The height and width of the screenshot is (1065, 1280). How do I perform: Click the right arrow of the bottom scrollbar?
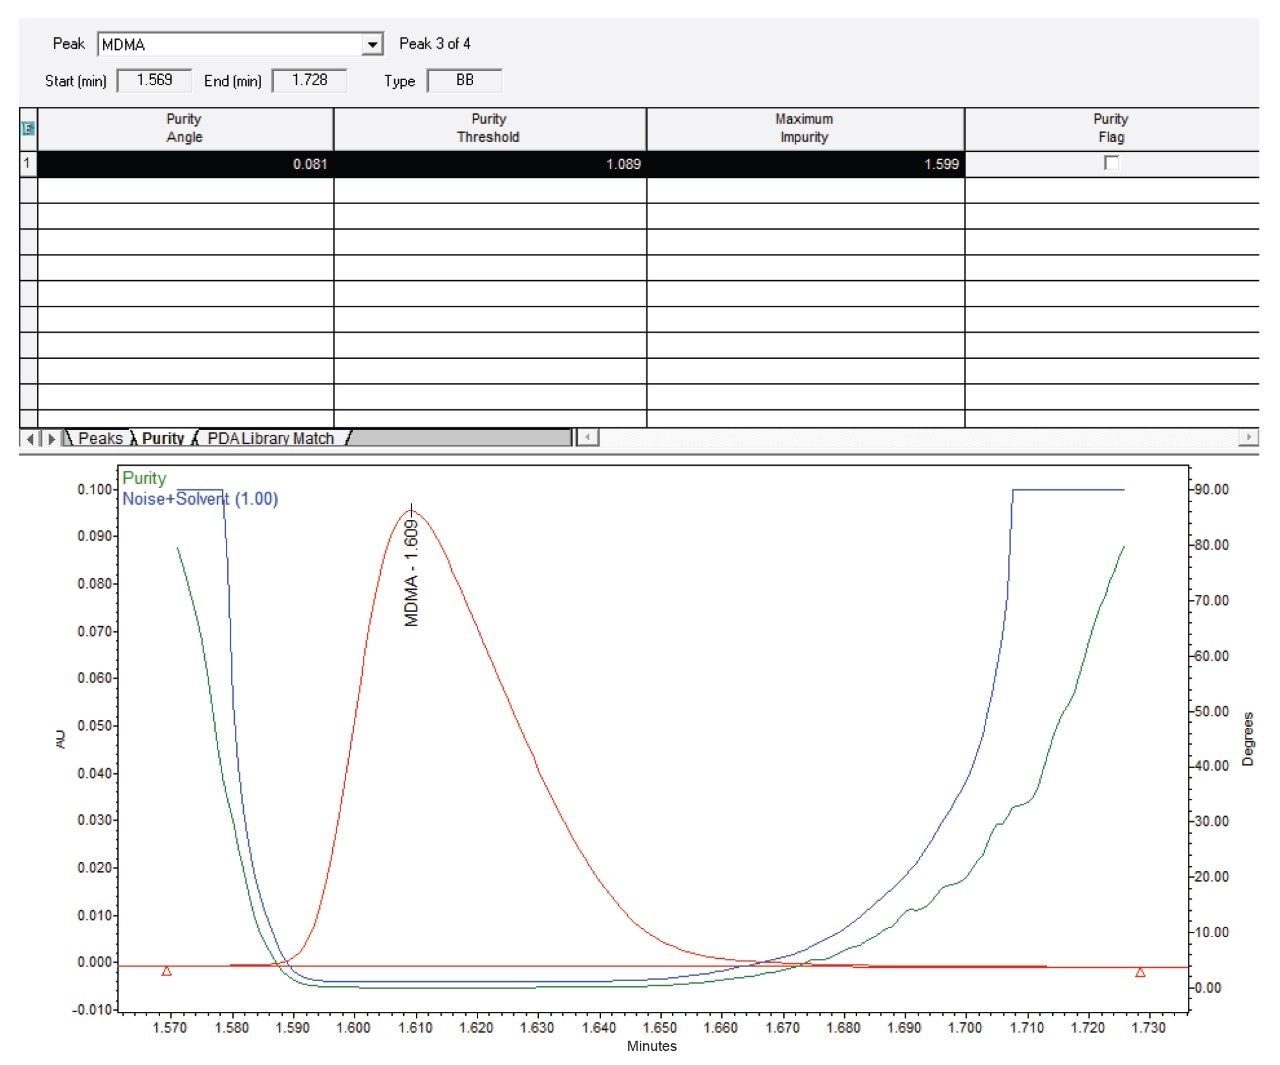[x=1250, y=438]
